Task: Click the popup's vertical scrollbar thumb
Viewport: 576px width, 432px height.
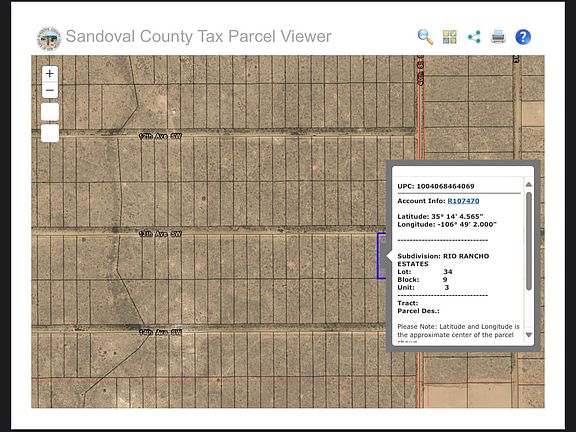Action: coord(529,241)
